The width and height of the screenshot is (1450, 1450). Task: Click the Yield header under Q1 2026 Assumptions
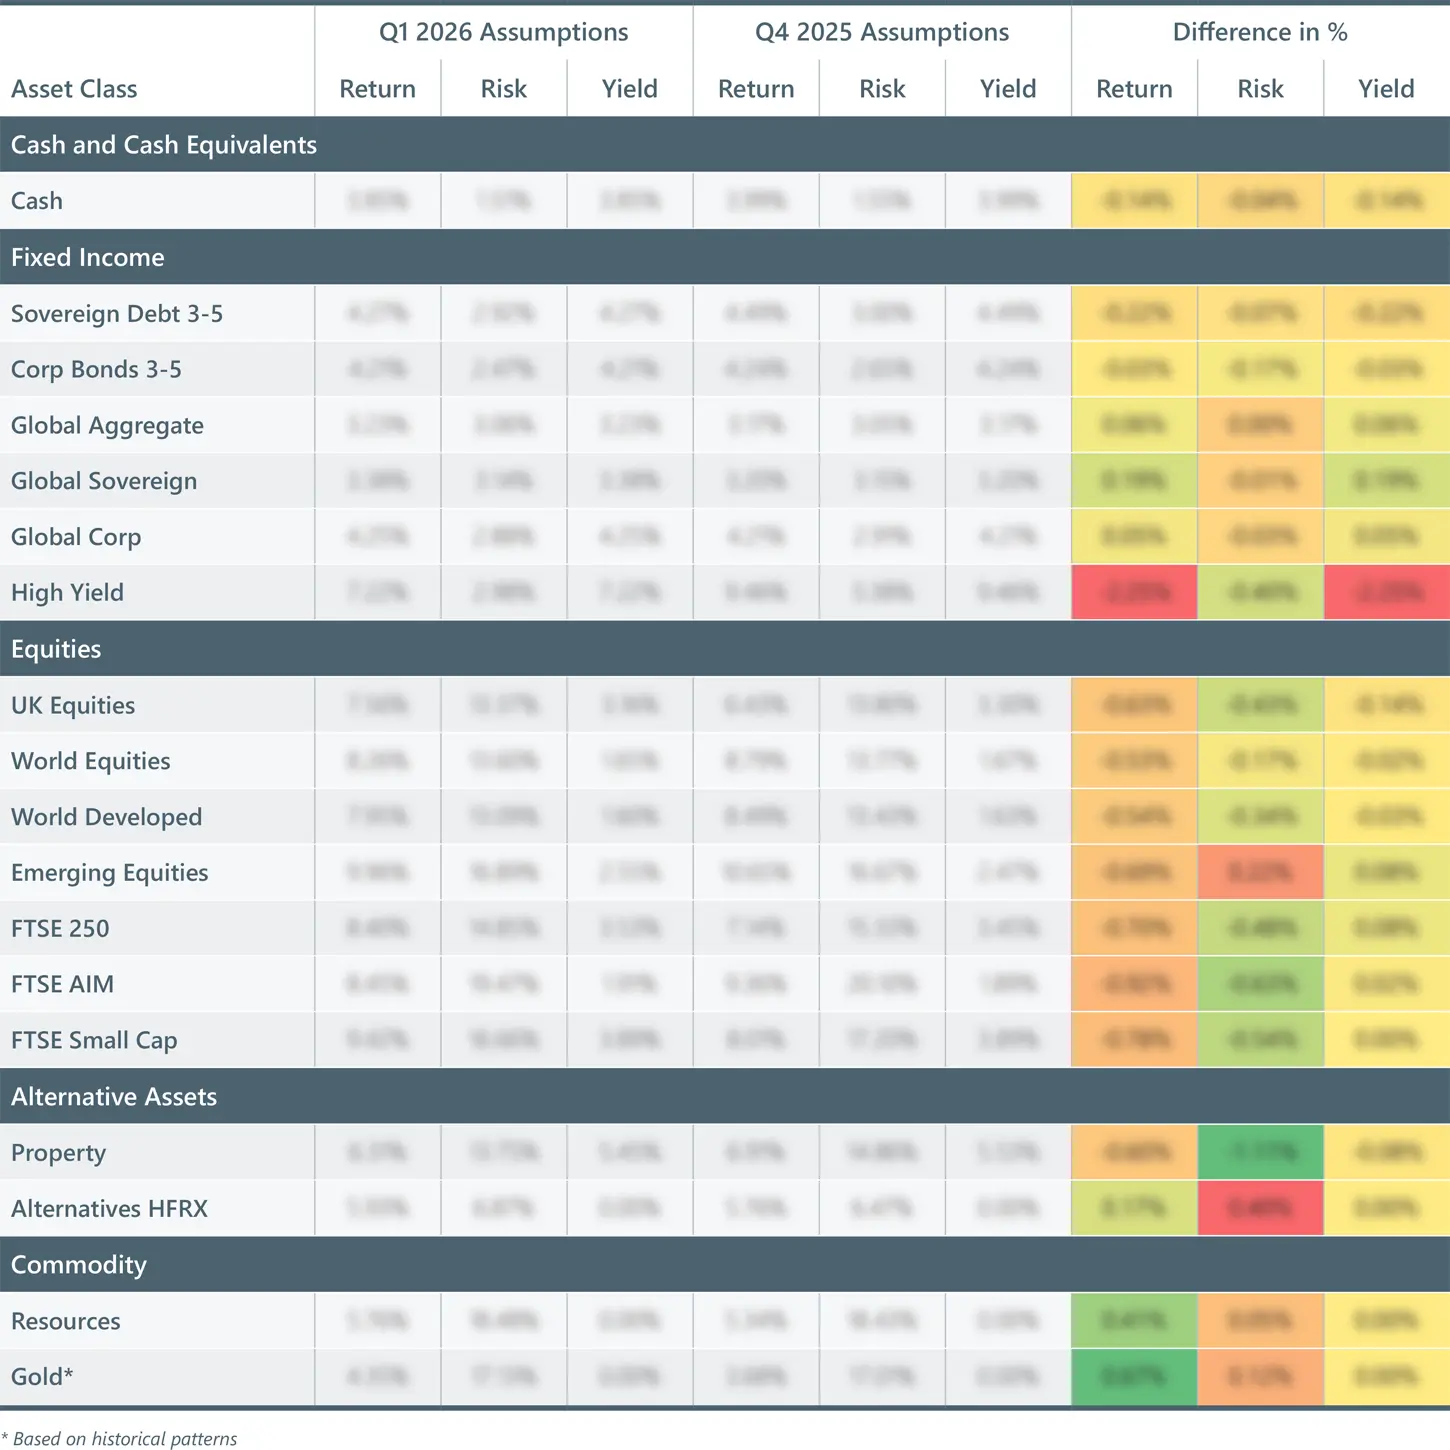pos(629,89)
